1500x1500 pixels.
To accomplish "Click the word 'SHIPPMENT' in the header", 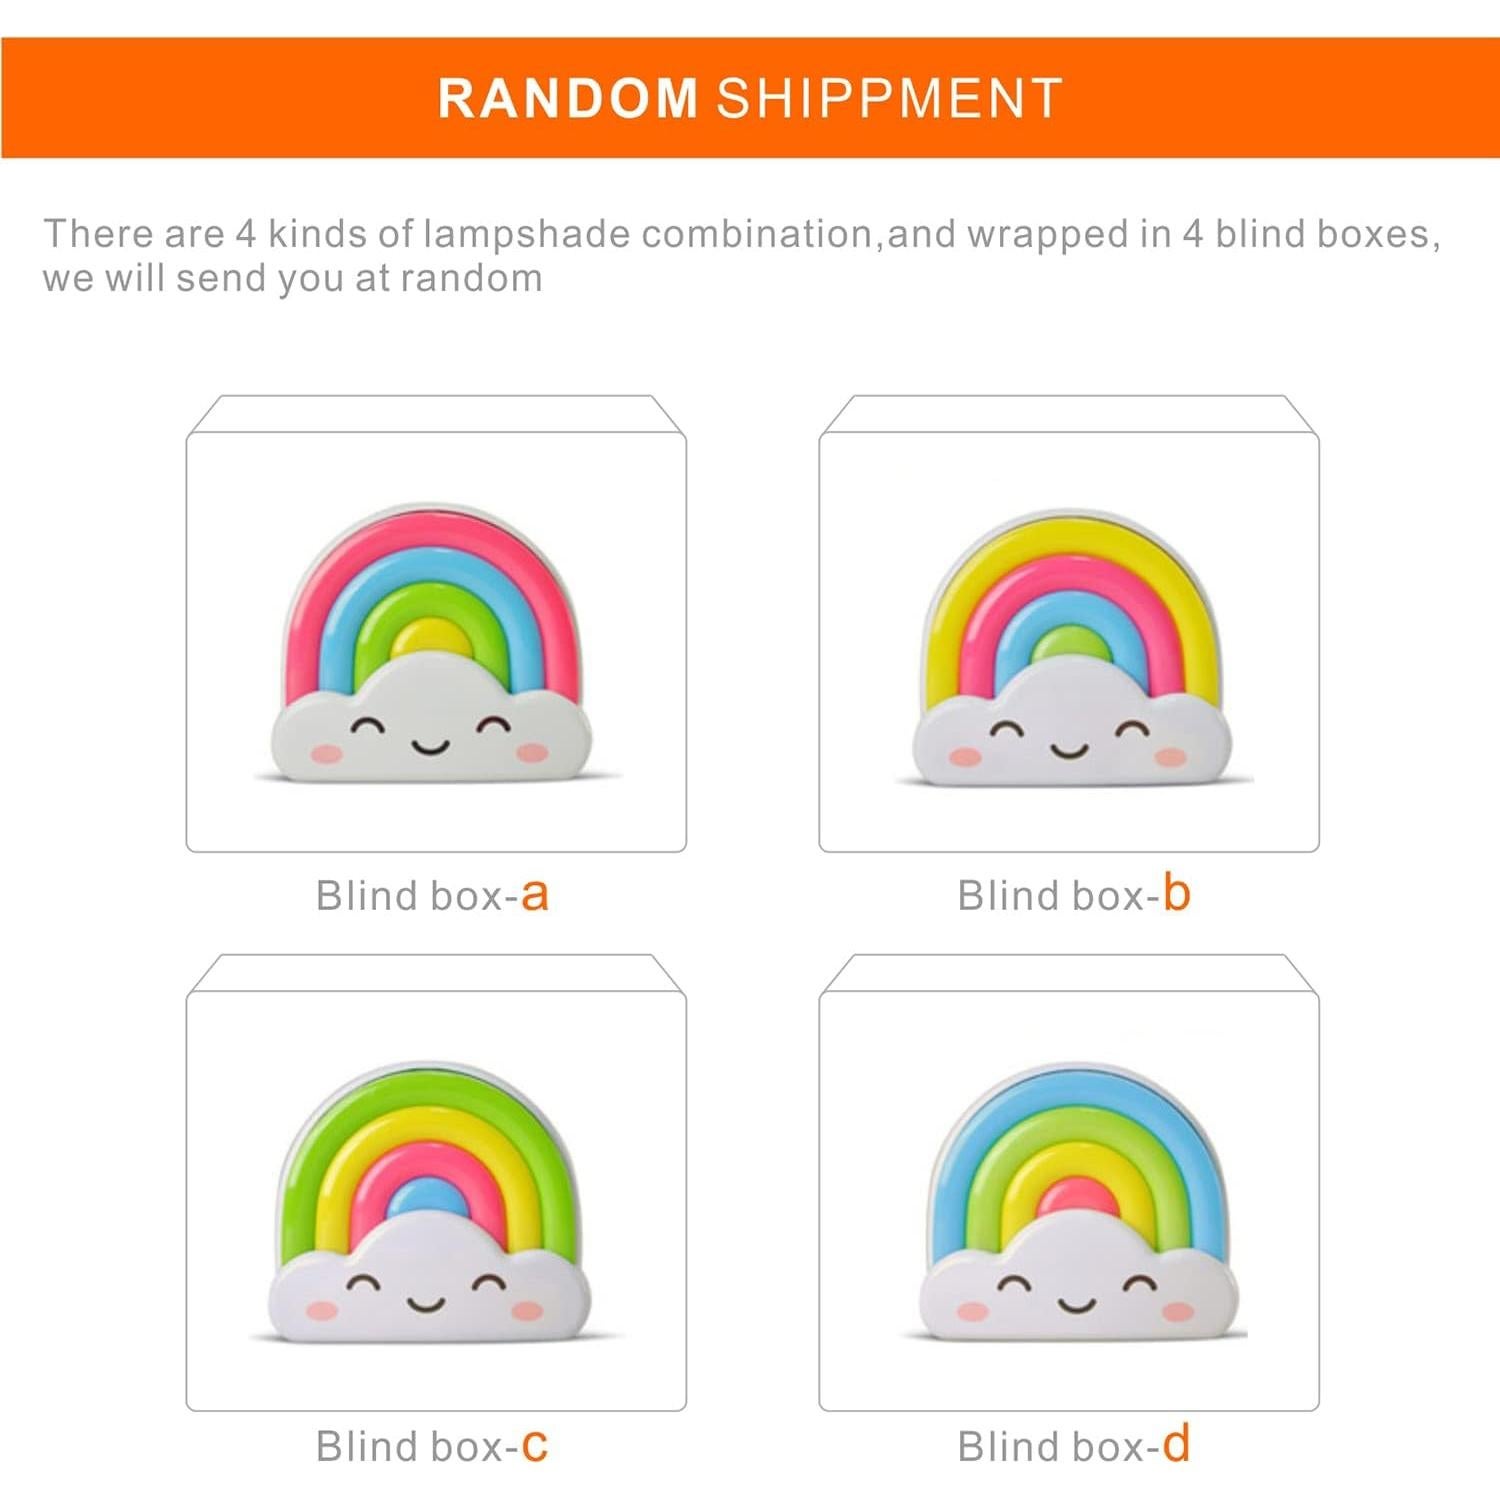I will coord(889,98).
